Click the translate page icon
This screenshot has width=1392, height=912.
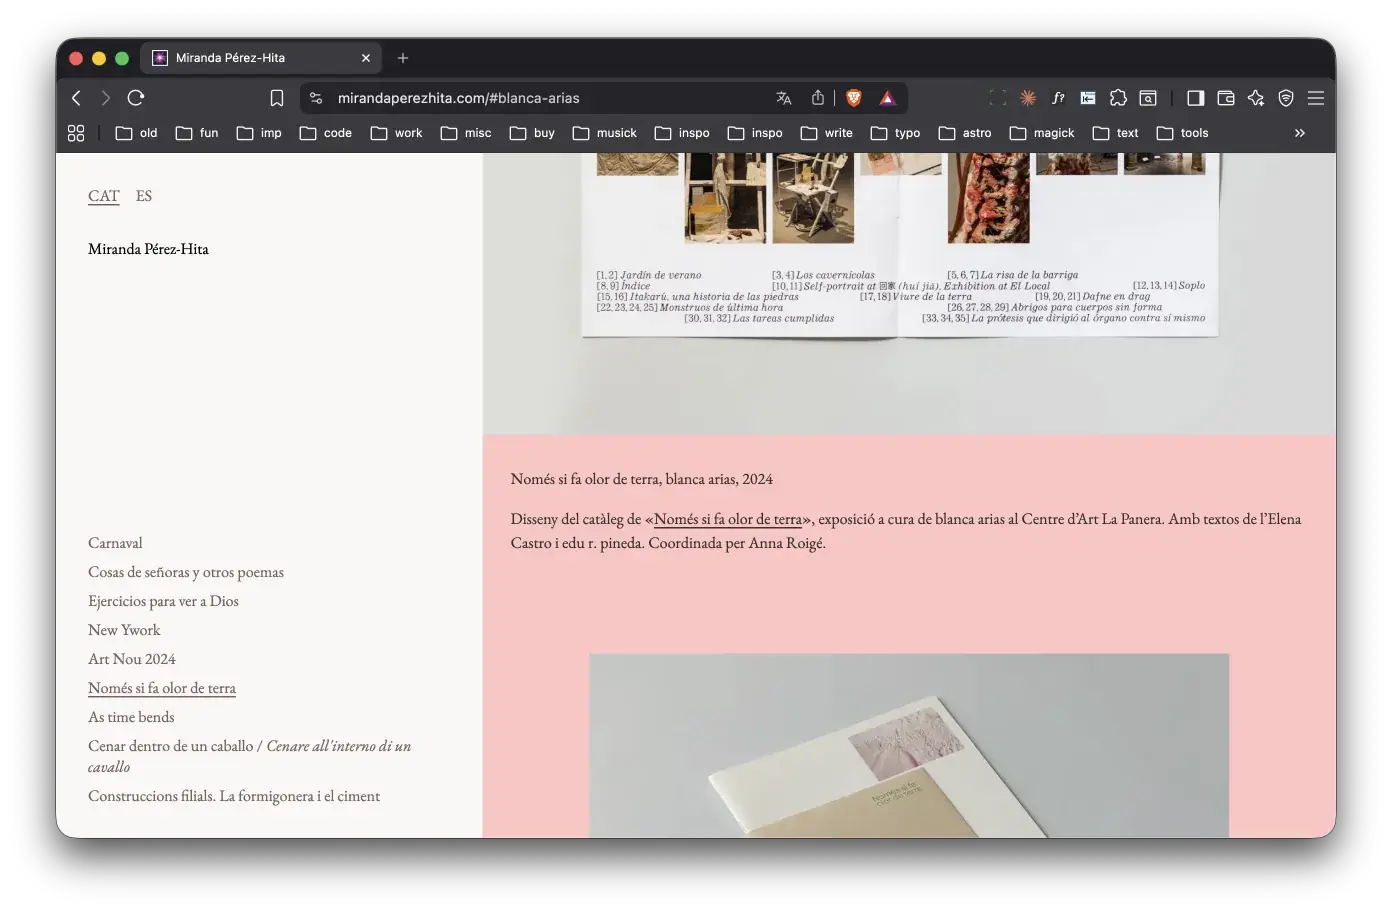tap(784, 98)
